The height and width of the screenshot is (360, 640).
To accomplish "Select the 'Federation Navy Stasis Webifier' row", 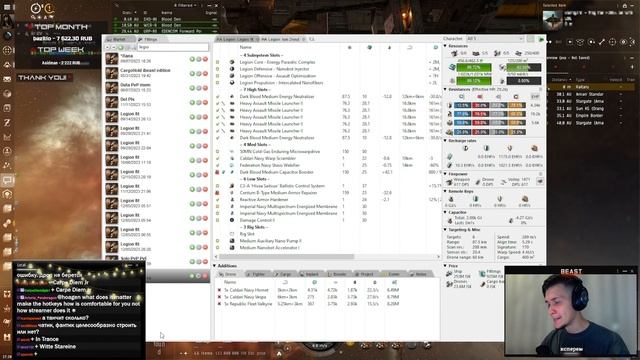I will (328, 165).
